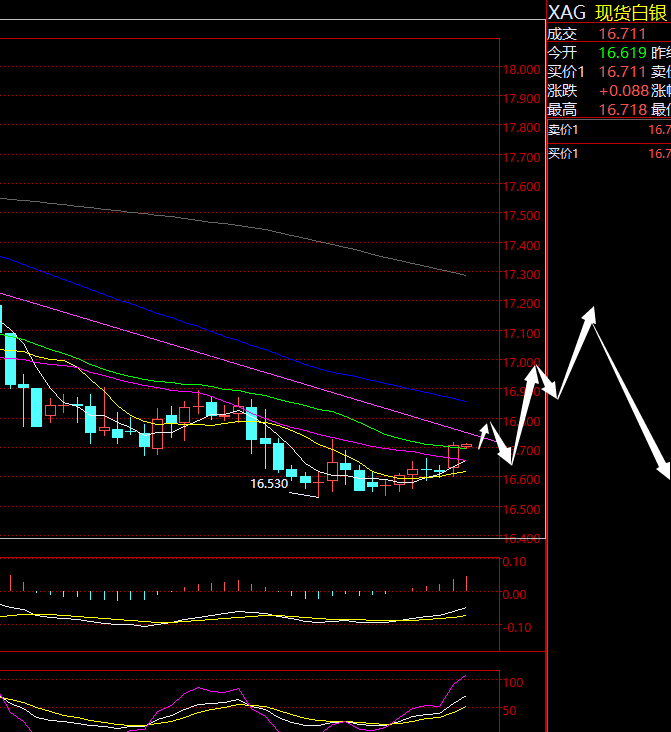Image resolution: width=671 pixels, height=732 pixels.
Task: Click the 今开 label in quote panel
Action: [562, 53]
